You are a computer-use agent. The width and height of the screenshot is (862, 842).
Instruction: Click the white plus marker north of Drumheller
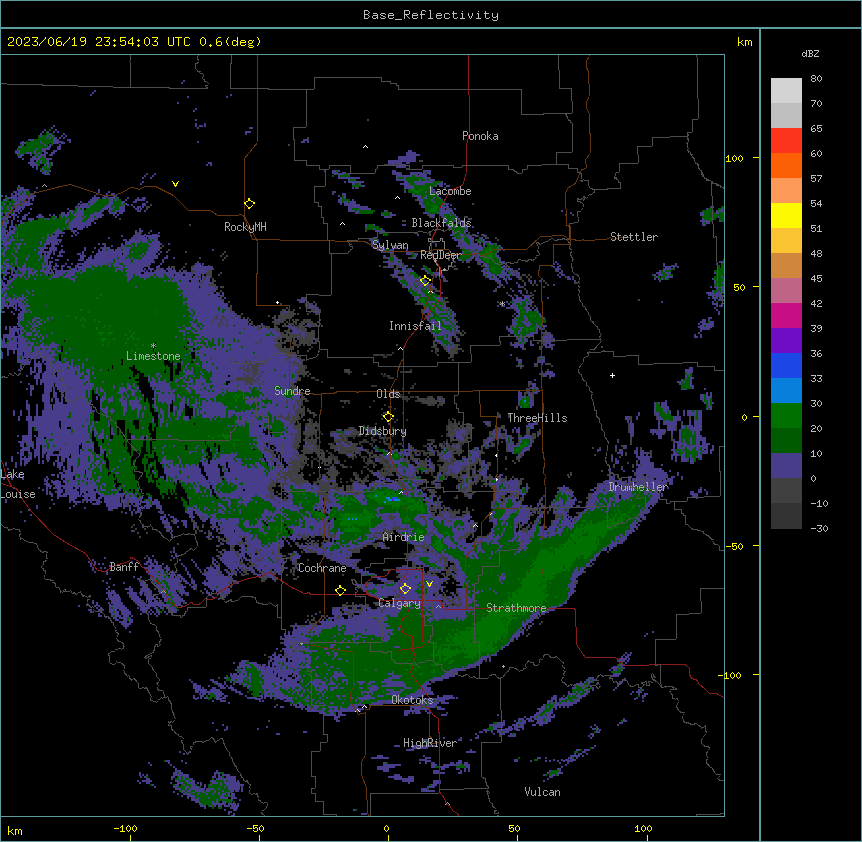[612, 375]
